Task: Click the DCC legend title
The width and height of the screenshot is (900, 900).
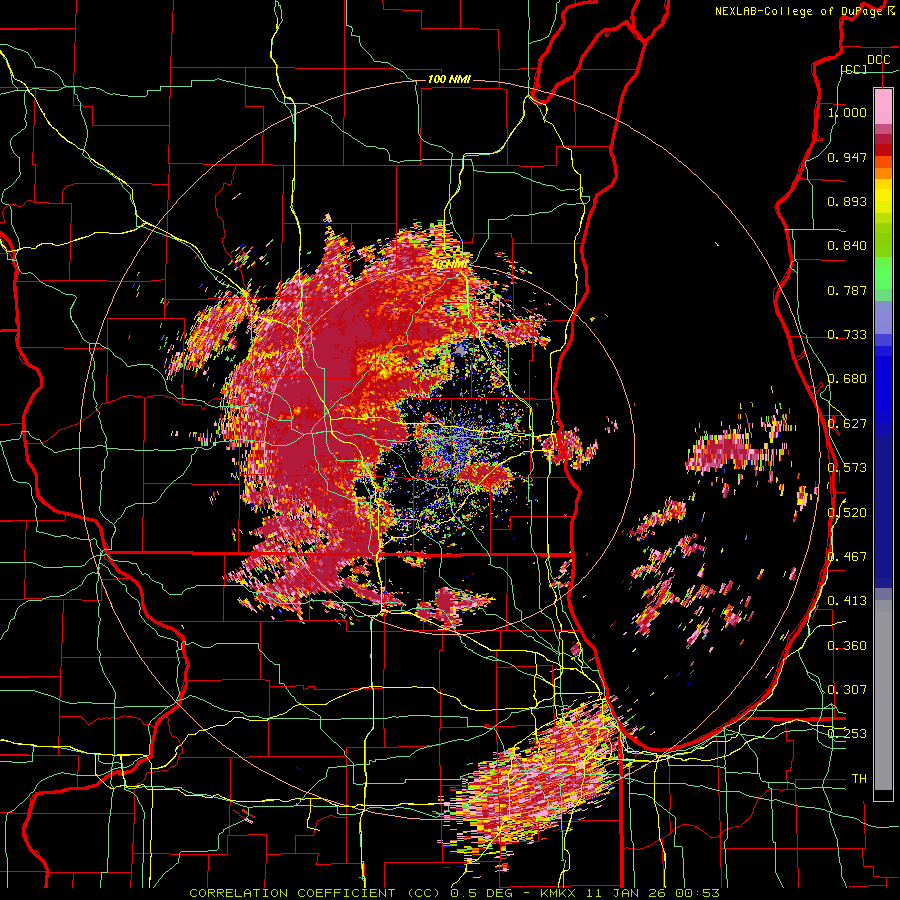Action: pos(878,60)
